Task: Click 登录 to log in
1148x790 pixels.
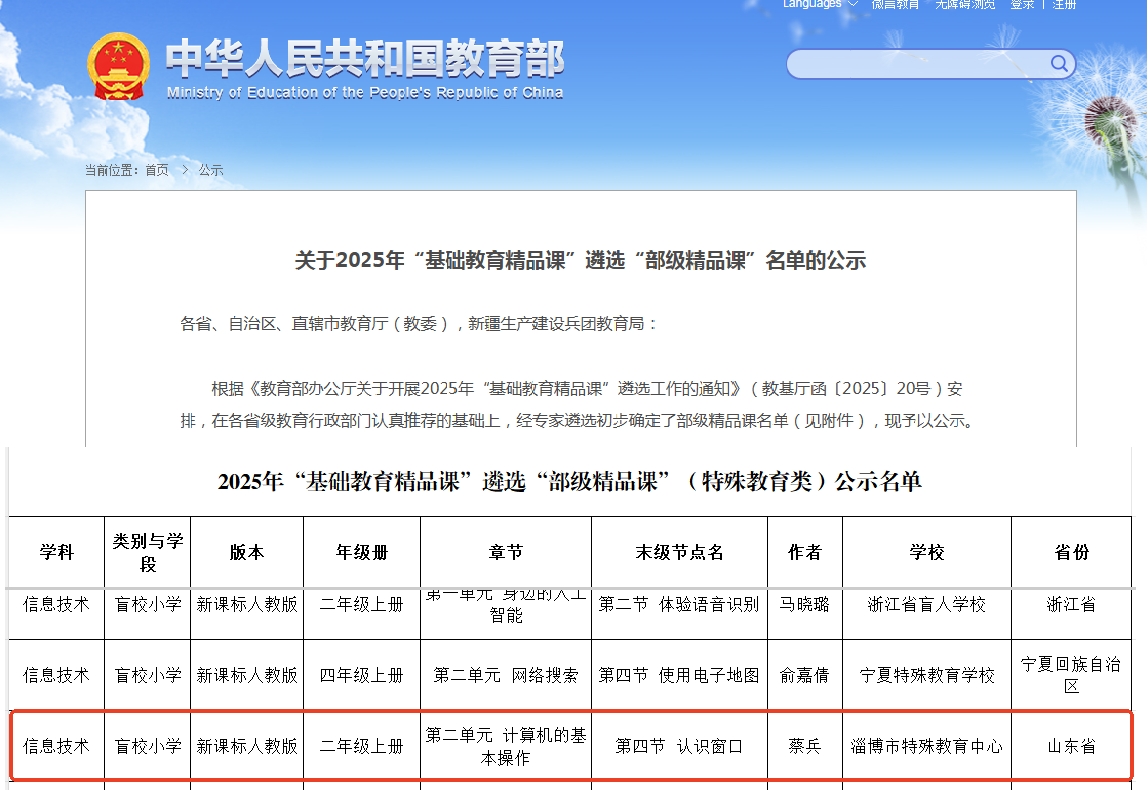Action: 1019,4
